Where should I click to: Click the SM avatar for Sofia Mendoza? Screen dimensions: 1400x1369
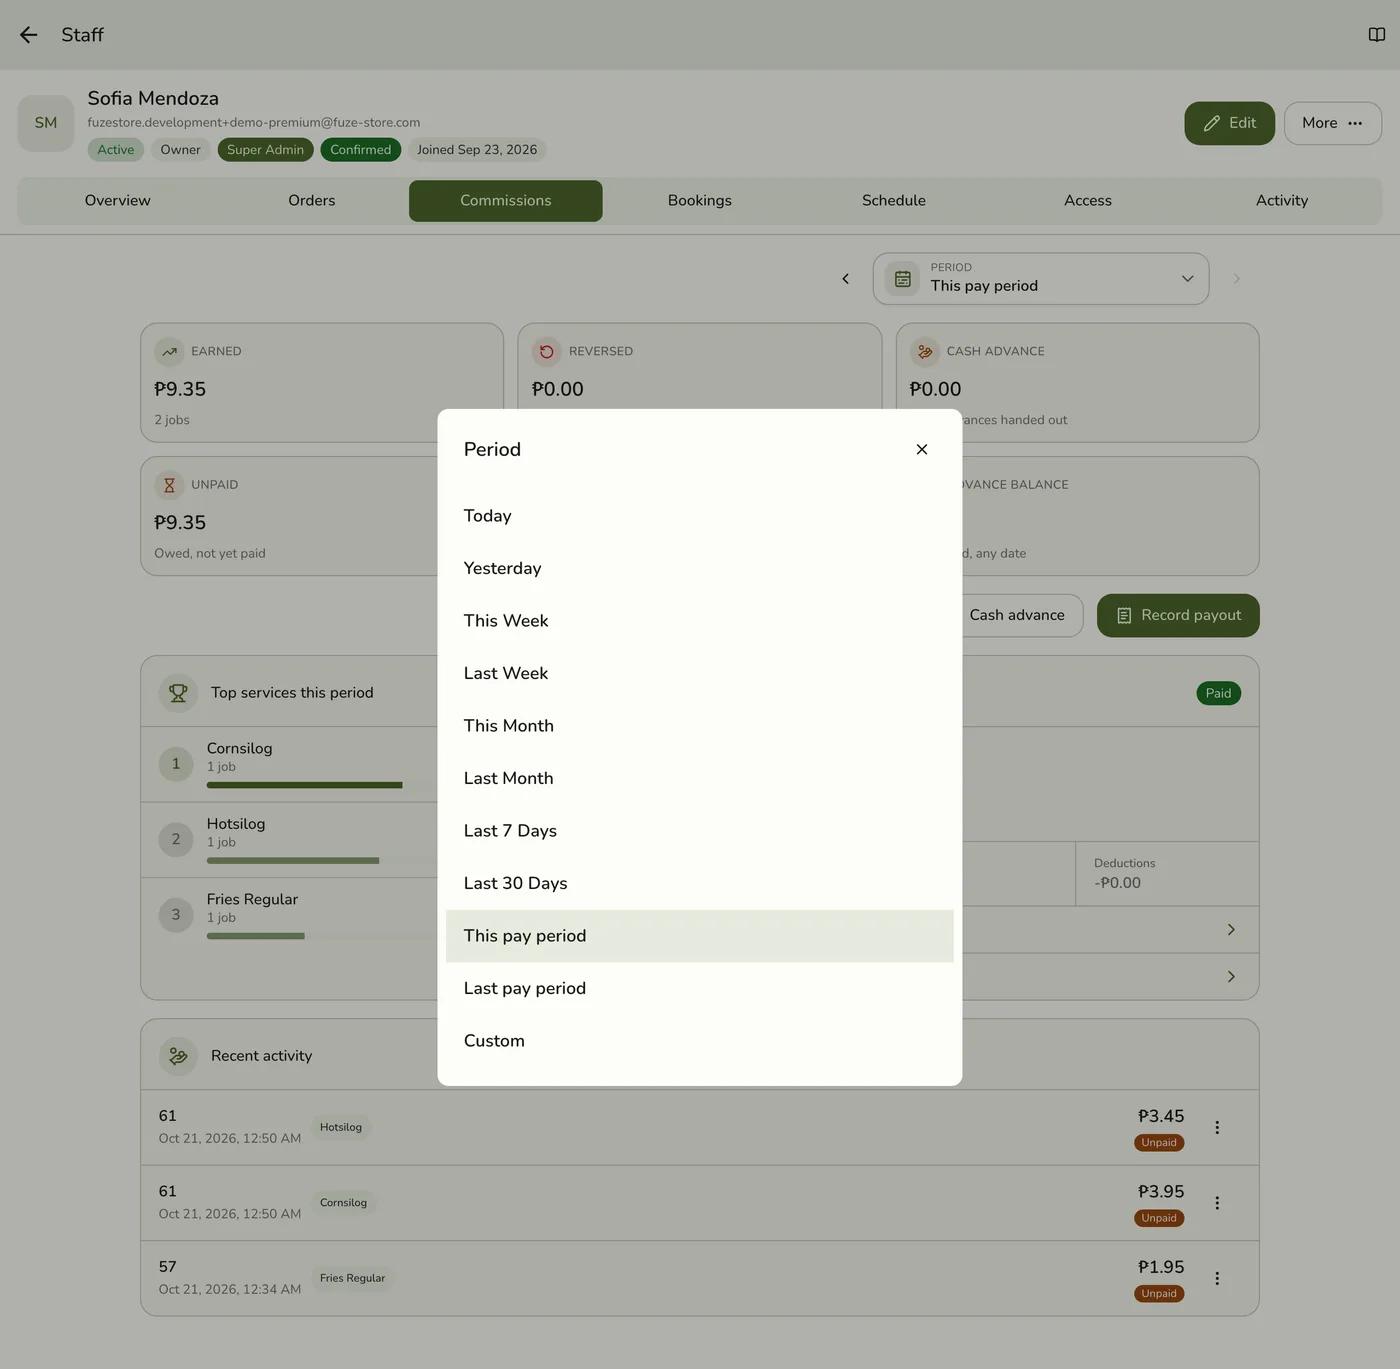[x=46, y=123]
